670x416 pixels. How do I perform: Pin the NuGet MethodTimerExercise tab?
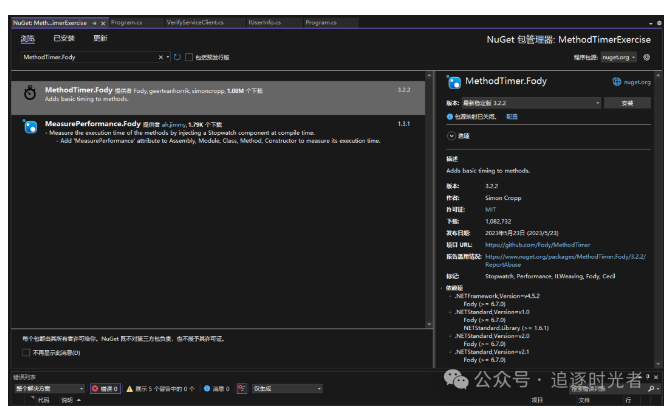94,23
